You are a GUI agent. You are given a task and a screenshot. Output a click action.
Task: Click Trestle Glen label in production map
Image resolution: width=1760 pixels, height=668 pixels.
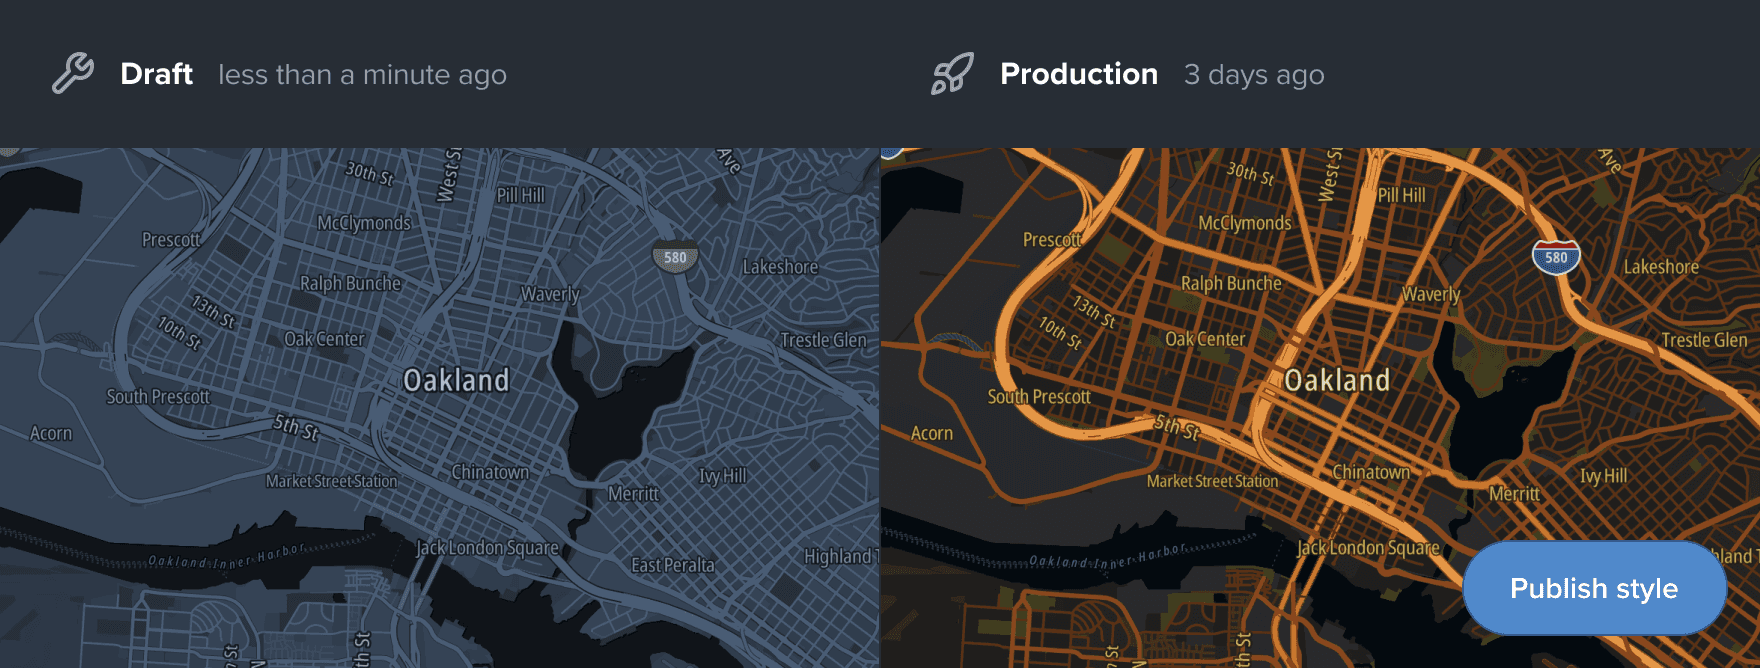[x=1704, y=340]
